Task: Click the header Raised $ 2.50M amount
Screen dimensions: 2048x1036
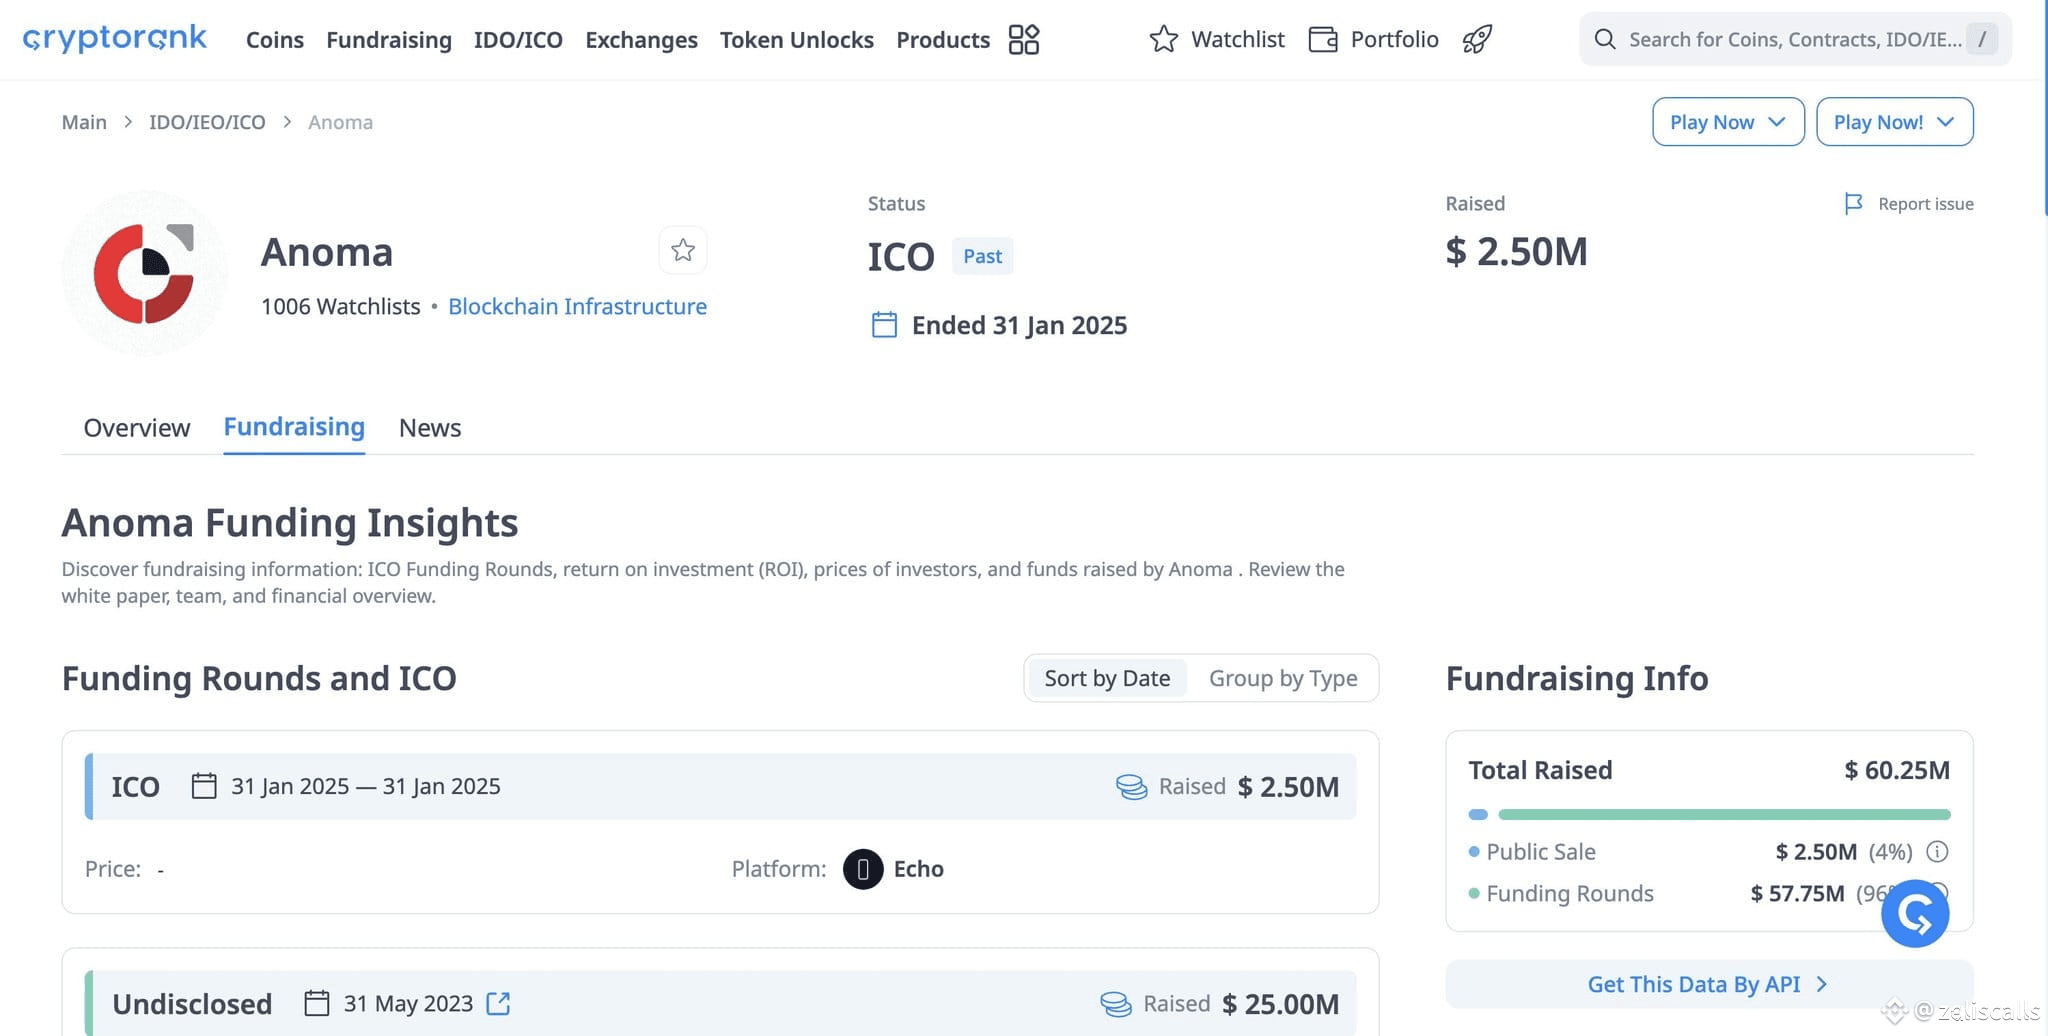Action: pos(1516,251)
